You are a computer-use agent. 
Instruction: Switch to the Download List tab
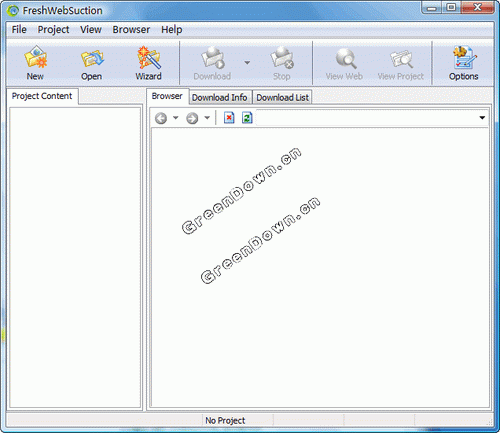(282, 98)
